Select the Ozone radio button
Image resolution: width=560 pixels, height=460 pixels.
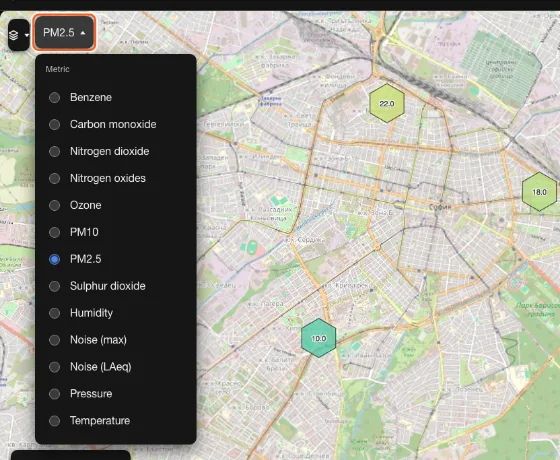pyautogui.click(x=54, y=205)
